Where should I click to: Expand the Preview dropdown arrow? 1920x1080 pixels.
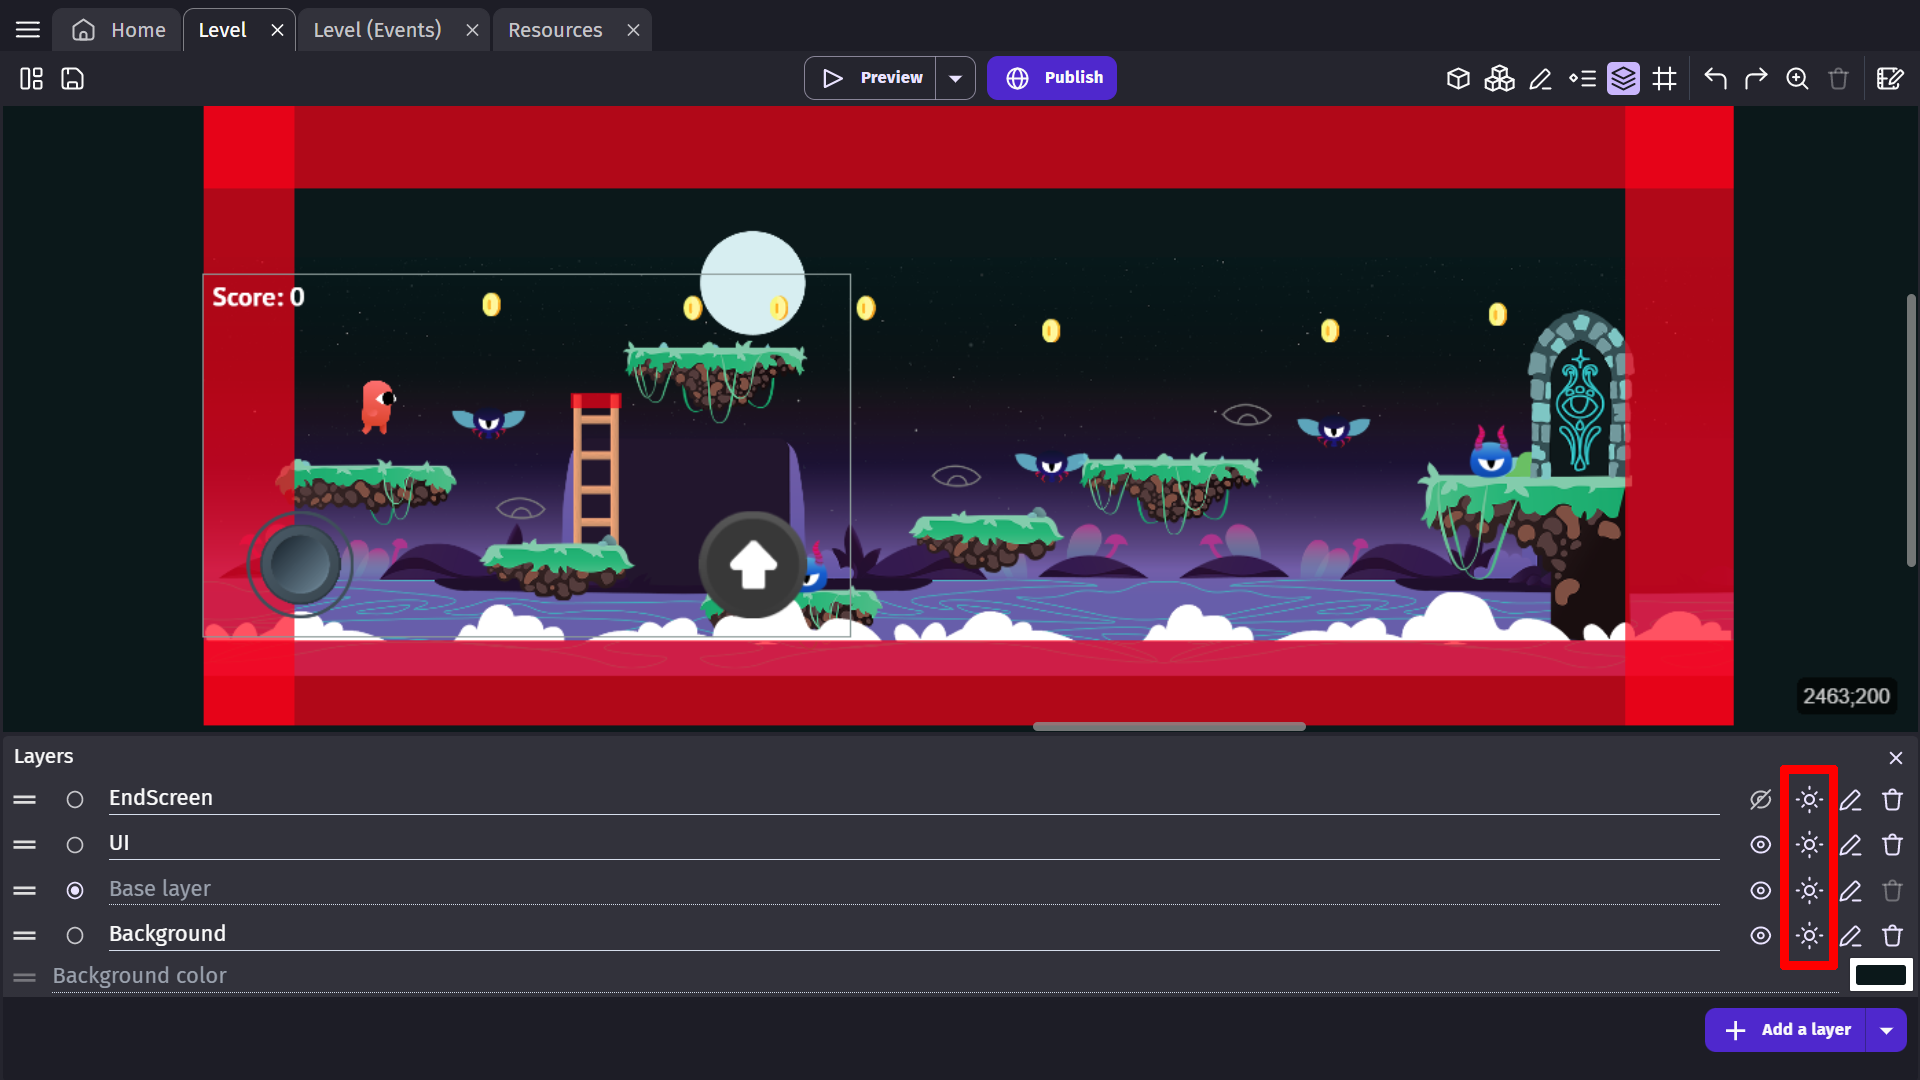coord(955,78)
